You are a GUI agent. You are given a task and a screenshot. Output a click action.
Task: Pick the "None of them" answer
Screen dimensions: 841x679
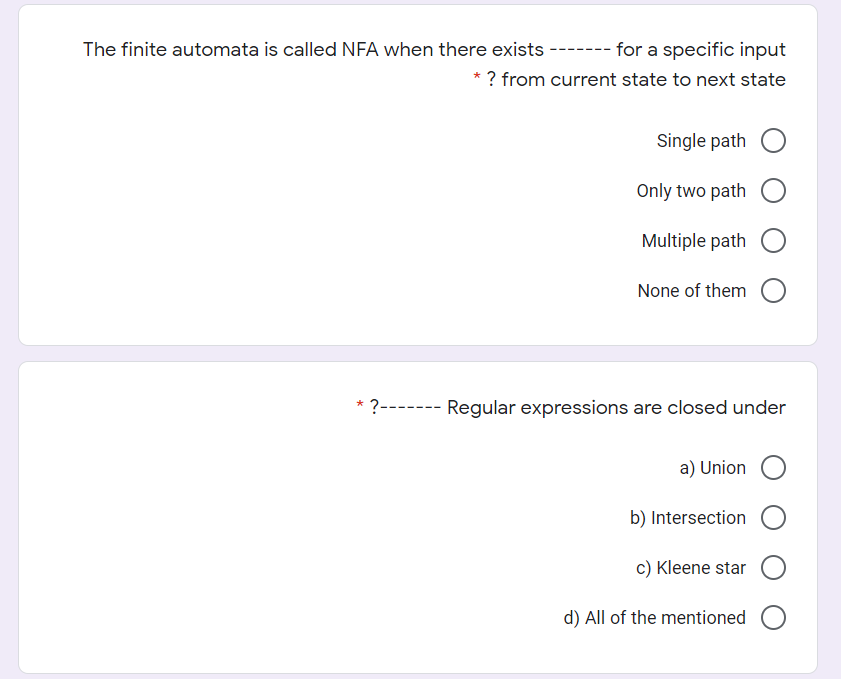point(773,290)
